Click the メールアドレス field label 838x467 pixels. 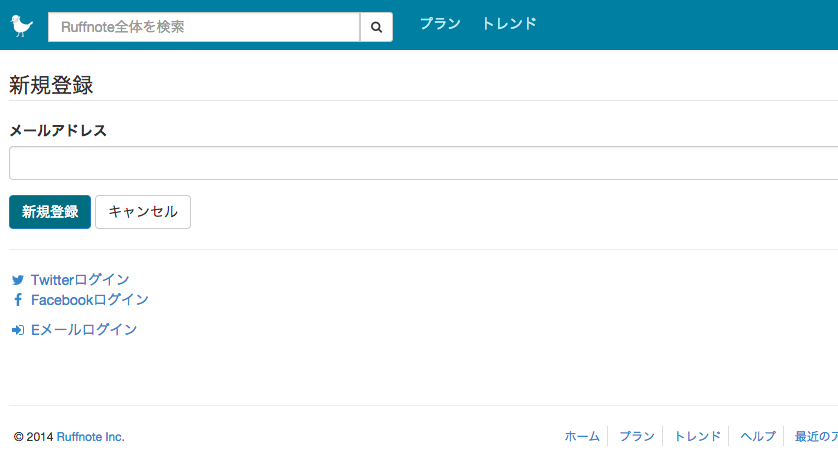[58, 131]
